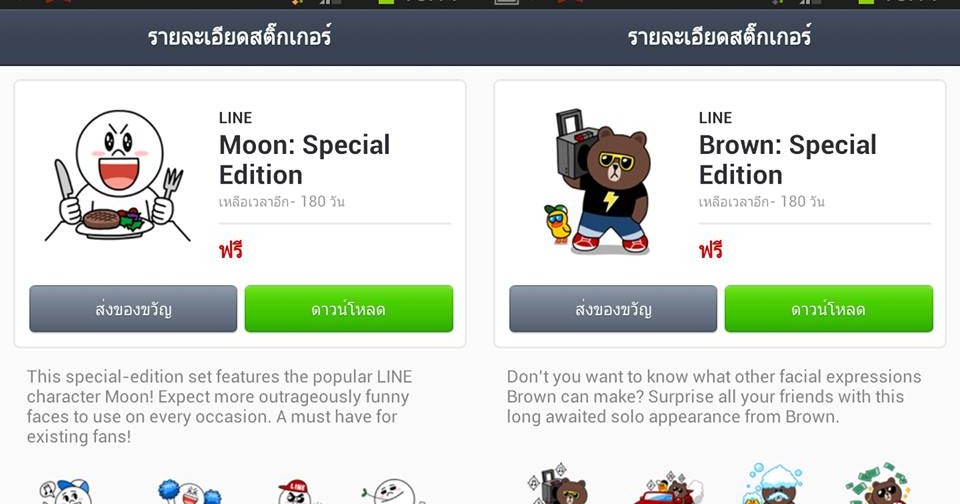Preview Moon sticker with red LINE cap
Image resolution: width=960 pixels, height=504 pixels.
click(296, 492)
